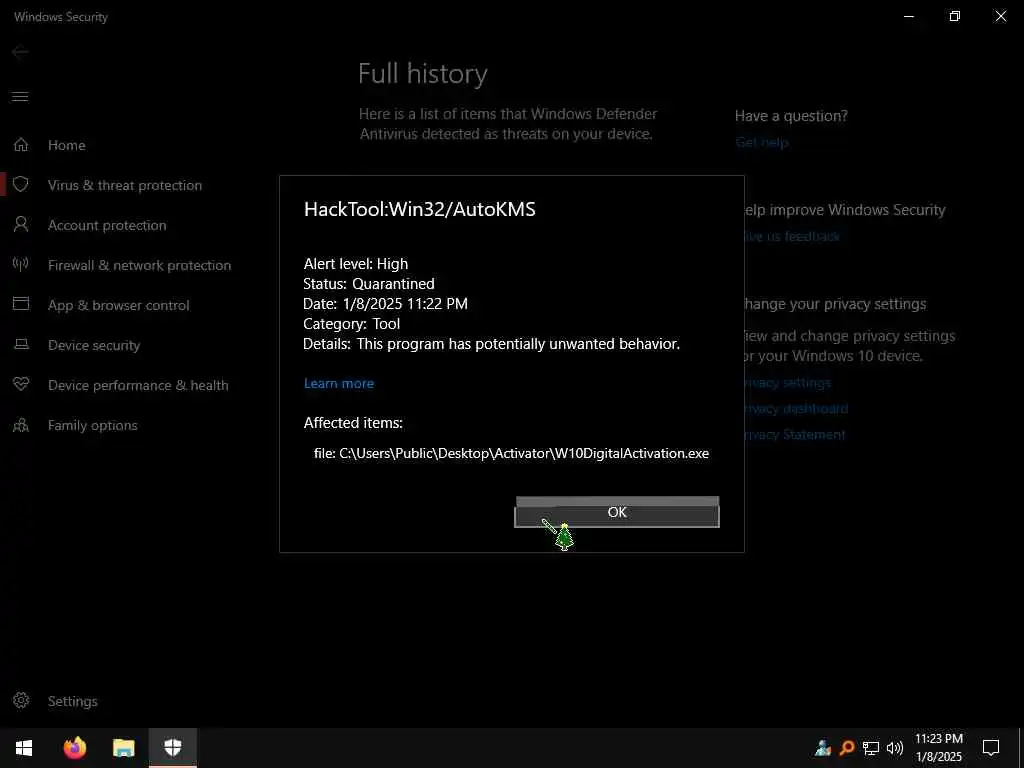Launch Firefox from the taskbar
Viewport: 1024px width, 768px height.
coord(74,748)
